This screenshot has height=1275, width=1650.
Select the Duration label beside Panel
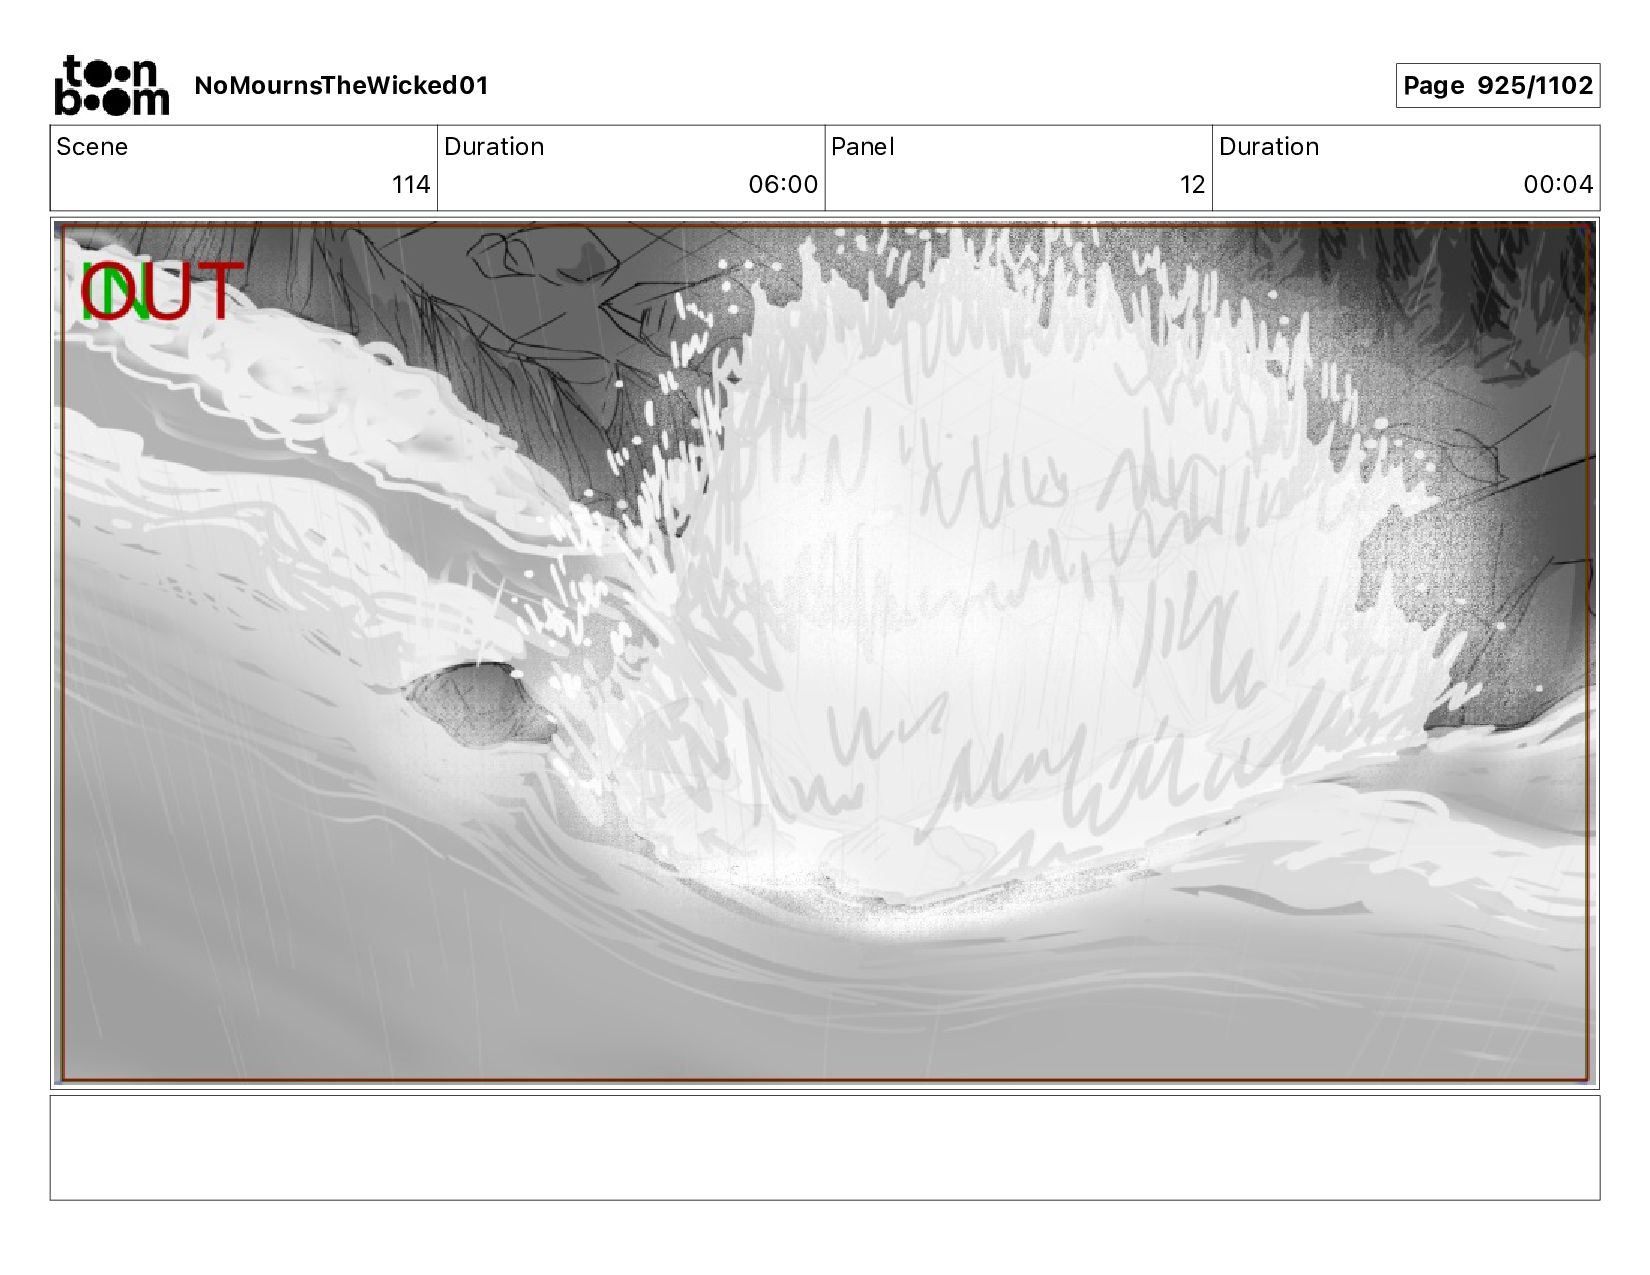point(1269,147)
